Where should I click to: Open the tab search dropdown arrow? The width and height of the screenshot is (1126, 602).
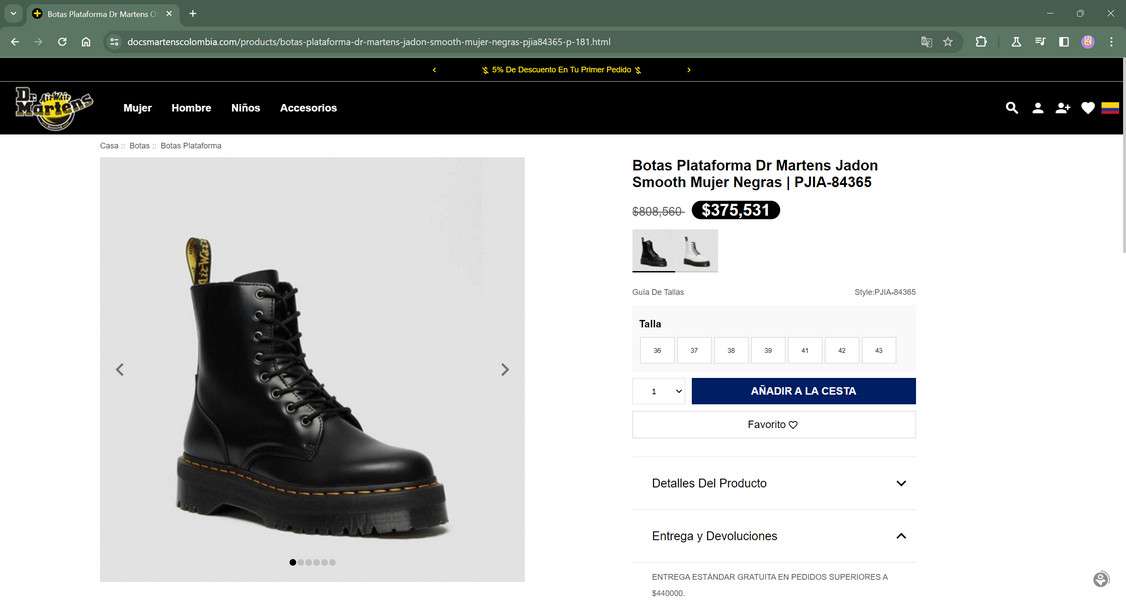point(13,14)
